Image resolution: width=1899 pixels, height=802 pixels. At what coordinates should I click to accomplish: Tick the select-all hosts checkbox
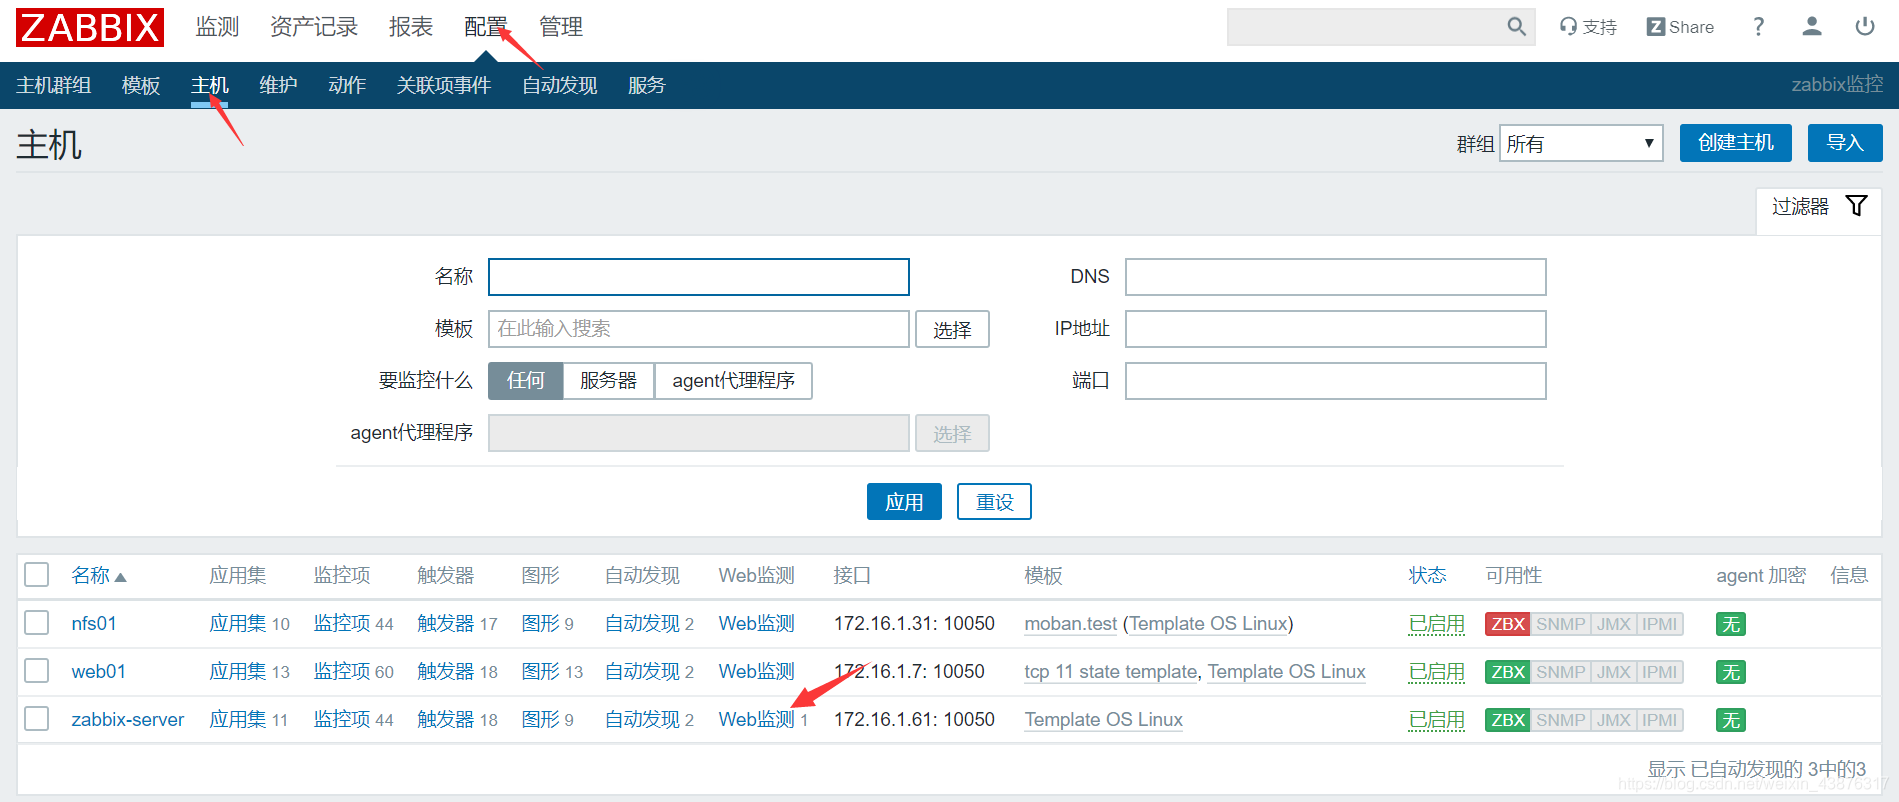(37, 574)
